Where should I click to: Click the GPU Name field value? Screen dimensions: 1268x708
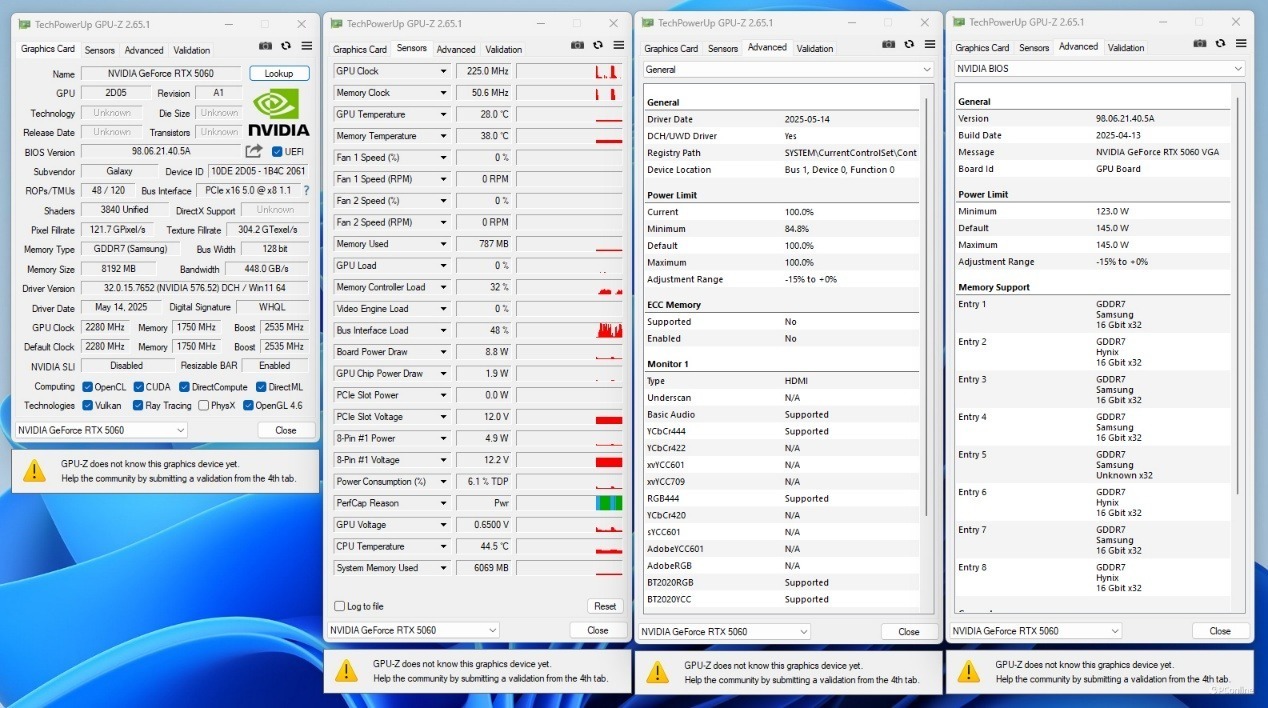point(161,74)
